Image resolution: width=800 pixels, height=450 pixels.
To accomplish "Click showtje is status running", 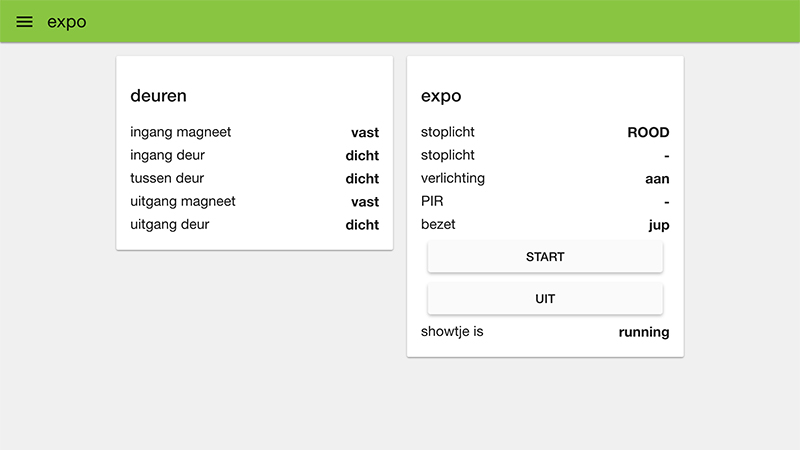I will tap(644, 332).
